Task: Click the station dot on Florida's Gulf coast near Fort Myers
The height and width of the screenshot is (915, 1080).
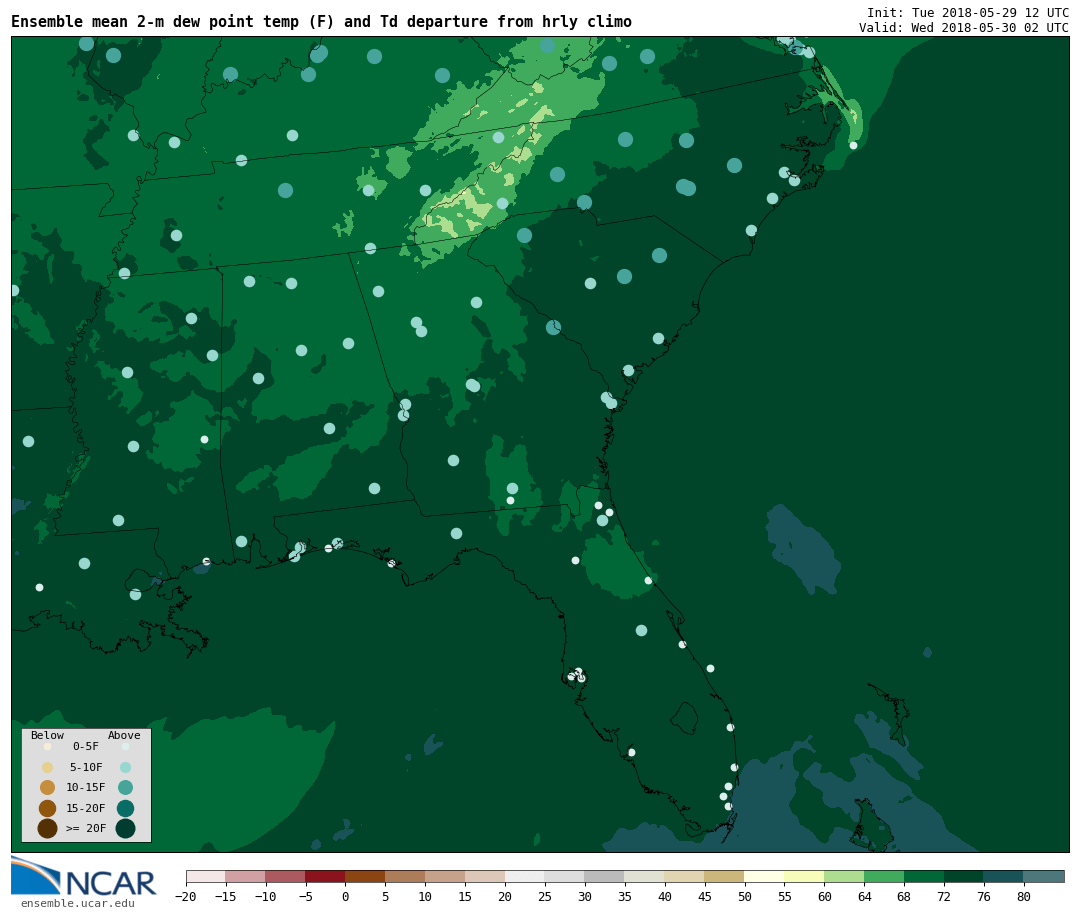Action: (x=632, y=752)
